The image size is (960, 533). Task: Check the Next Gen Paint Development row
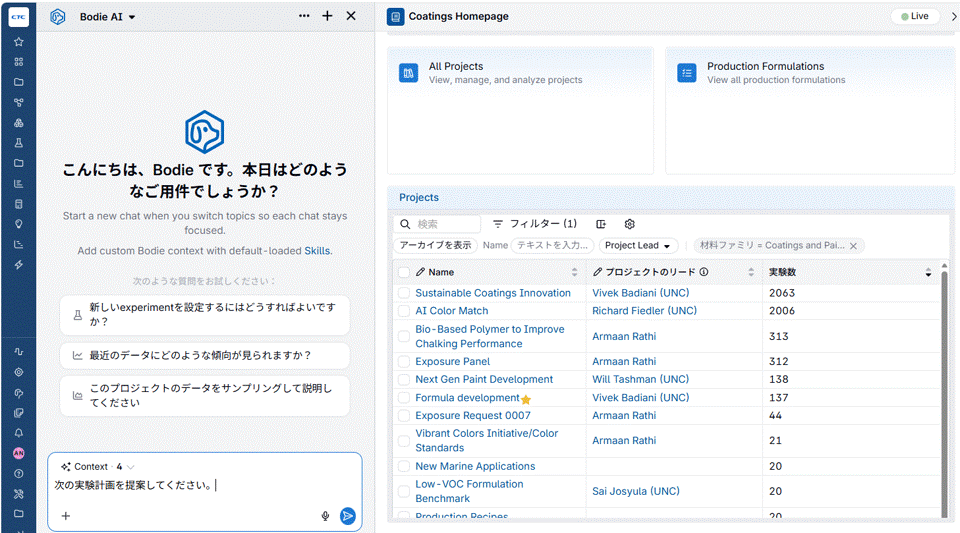pyautogui.click(x=403, y=379)
